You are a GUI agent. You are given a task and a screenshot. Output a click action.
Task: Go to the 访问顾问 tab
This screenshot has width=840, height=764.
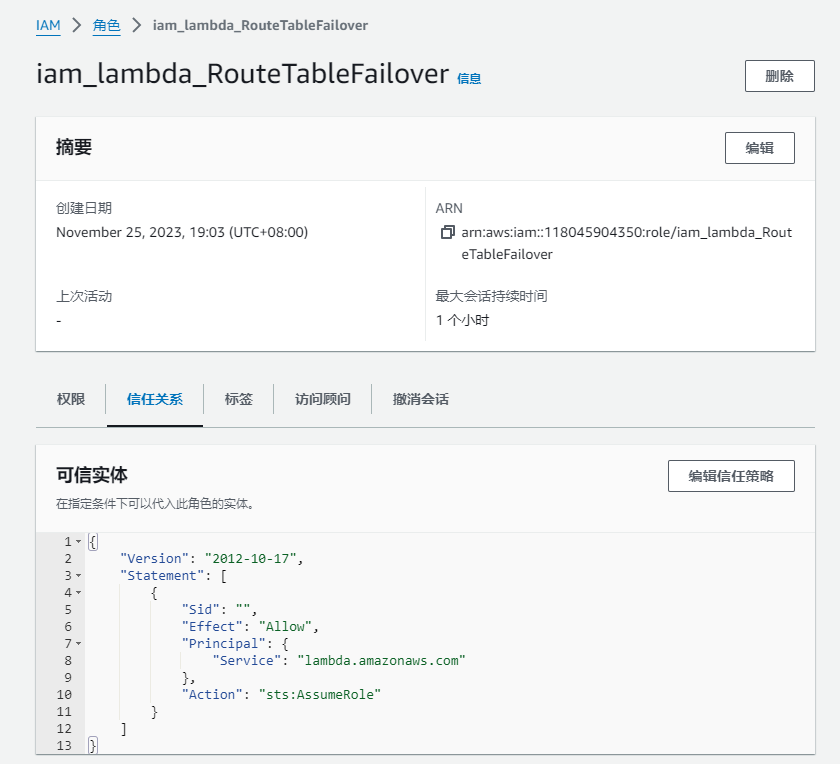click(323, 399)
